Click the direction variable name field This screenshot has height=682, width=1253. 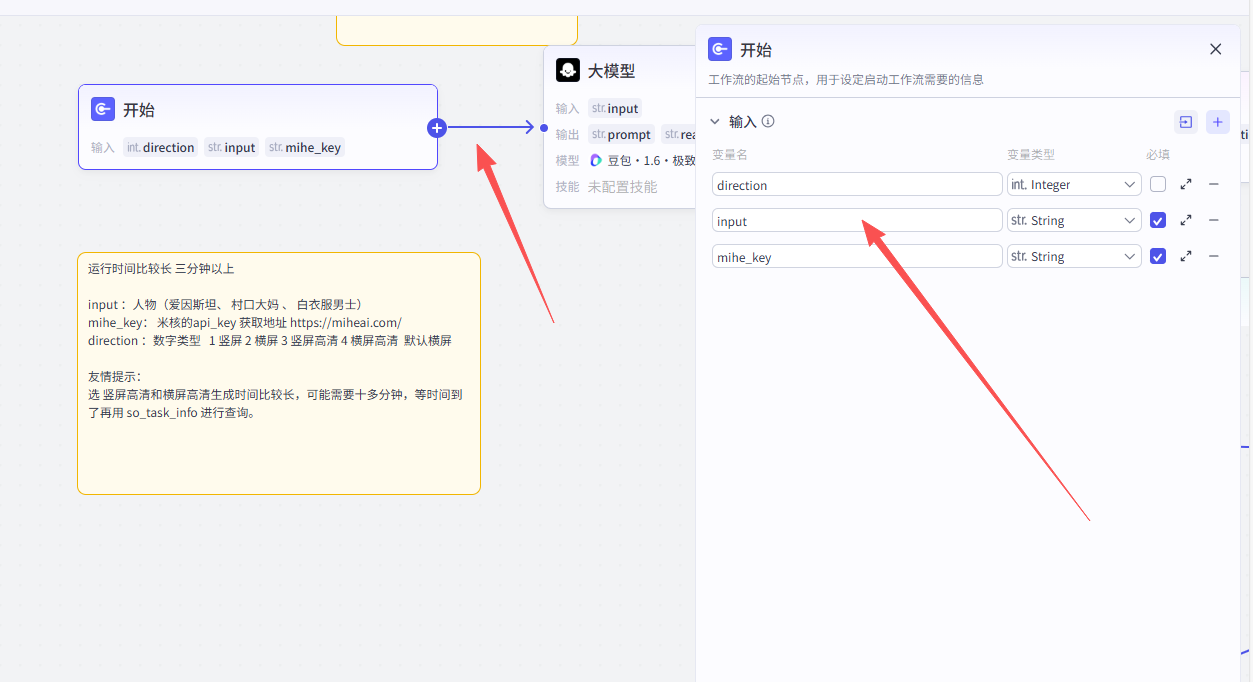[857, 185]
